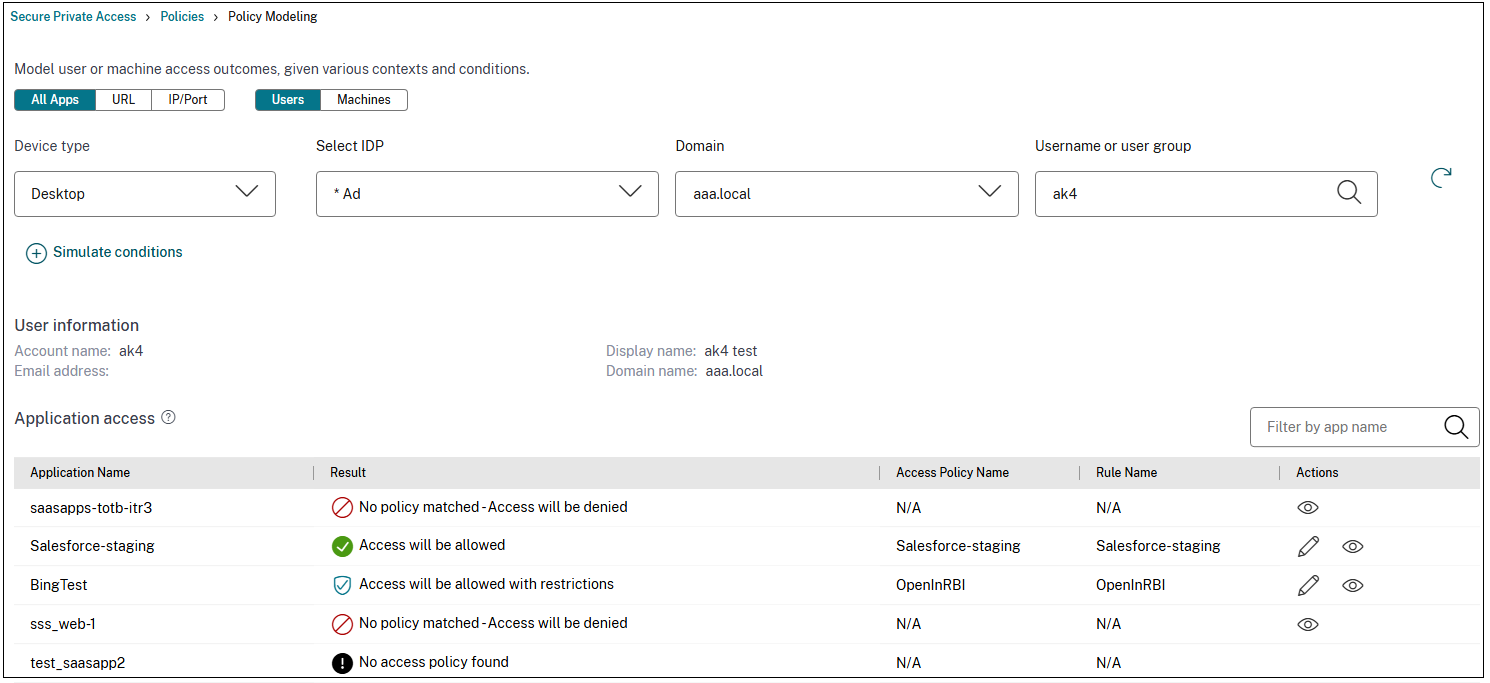The height and width of the screenshot is (683, 1490).
Task: Open the help tooltip next to Application access
Action: coord(168,418)
